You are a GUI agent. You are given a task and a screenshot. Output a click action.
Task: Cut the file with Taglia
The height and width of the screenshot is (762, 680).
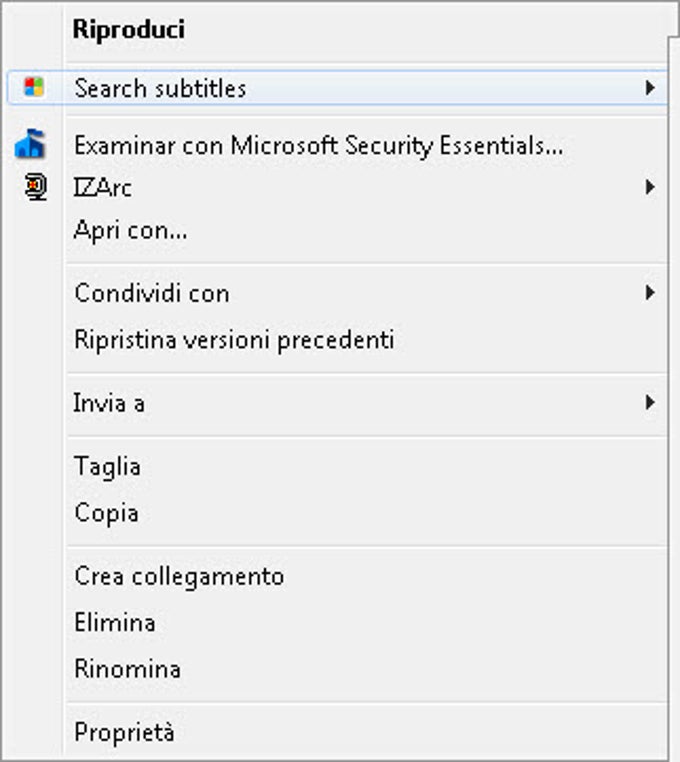point(107,467)
